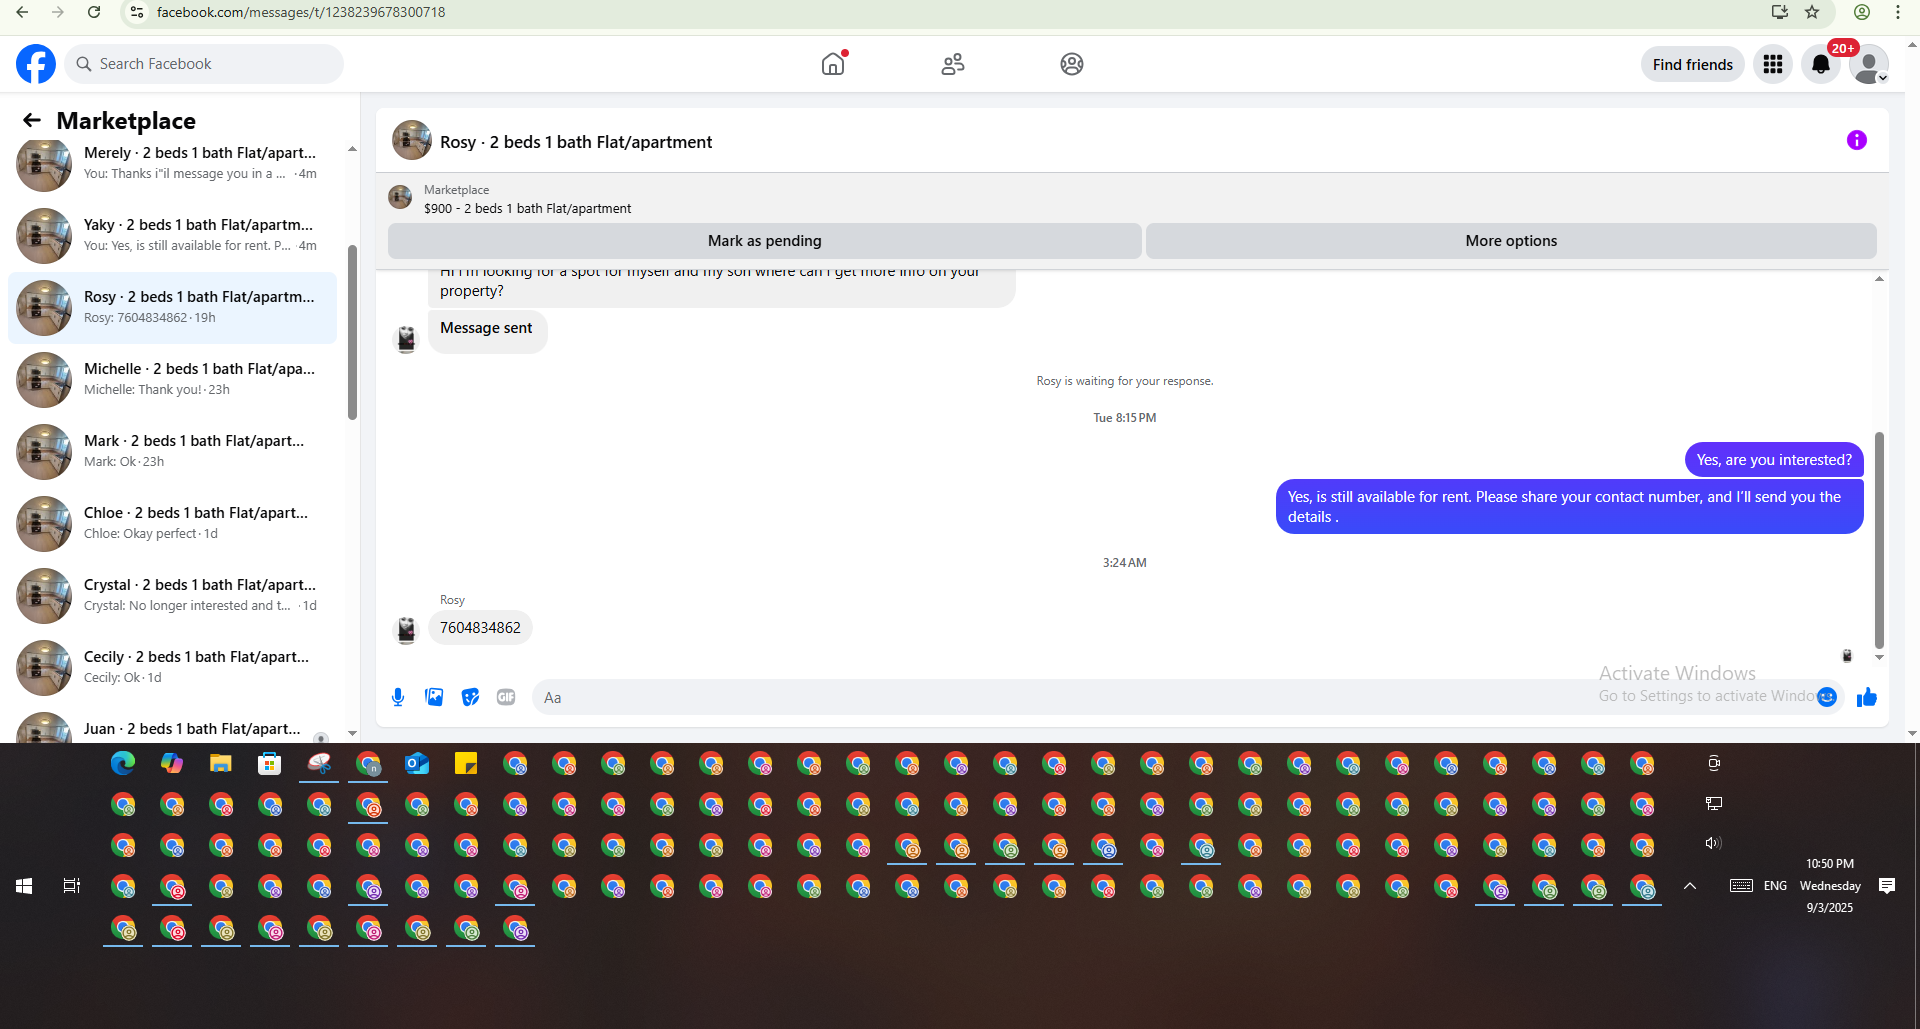Open the Crystal conversation
The image size is (1920, 1029).
(172, 595)
